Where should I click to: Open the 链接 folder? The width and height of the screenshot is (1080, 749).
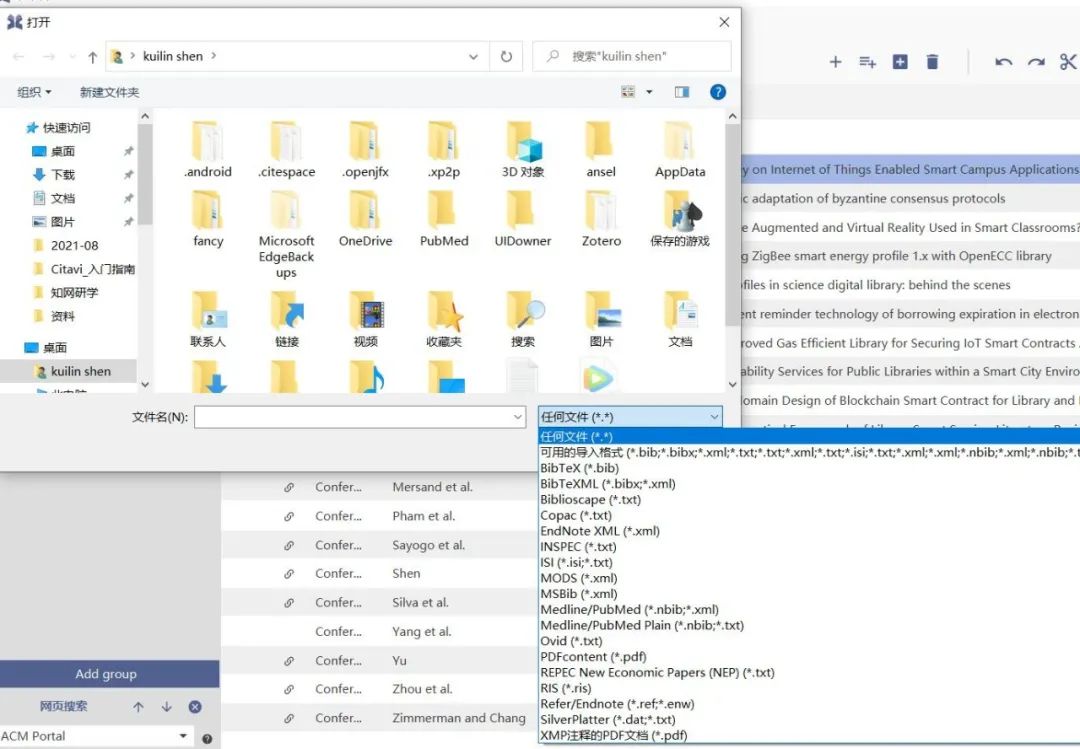pos(287,319)
